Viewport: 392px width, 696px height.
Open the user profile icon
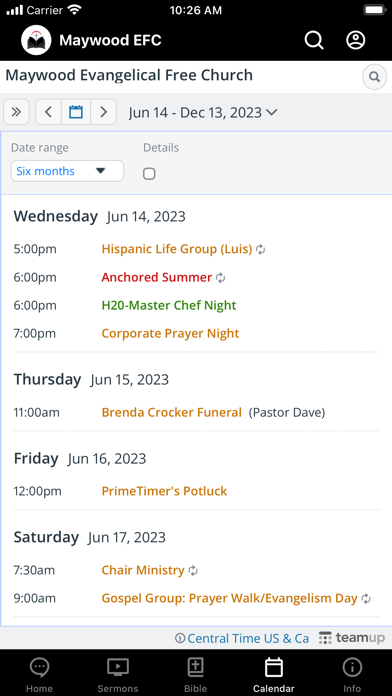(356, 40)
